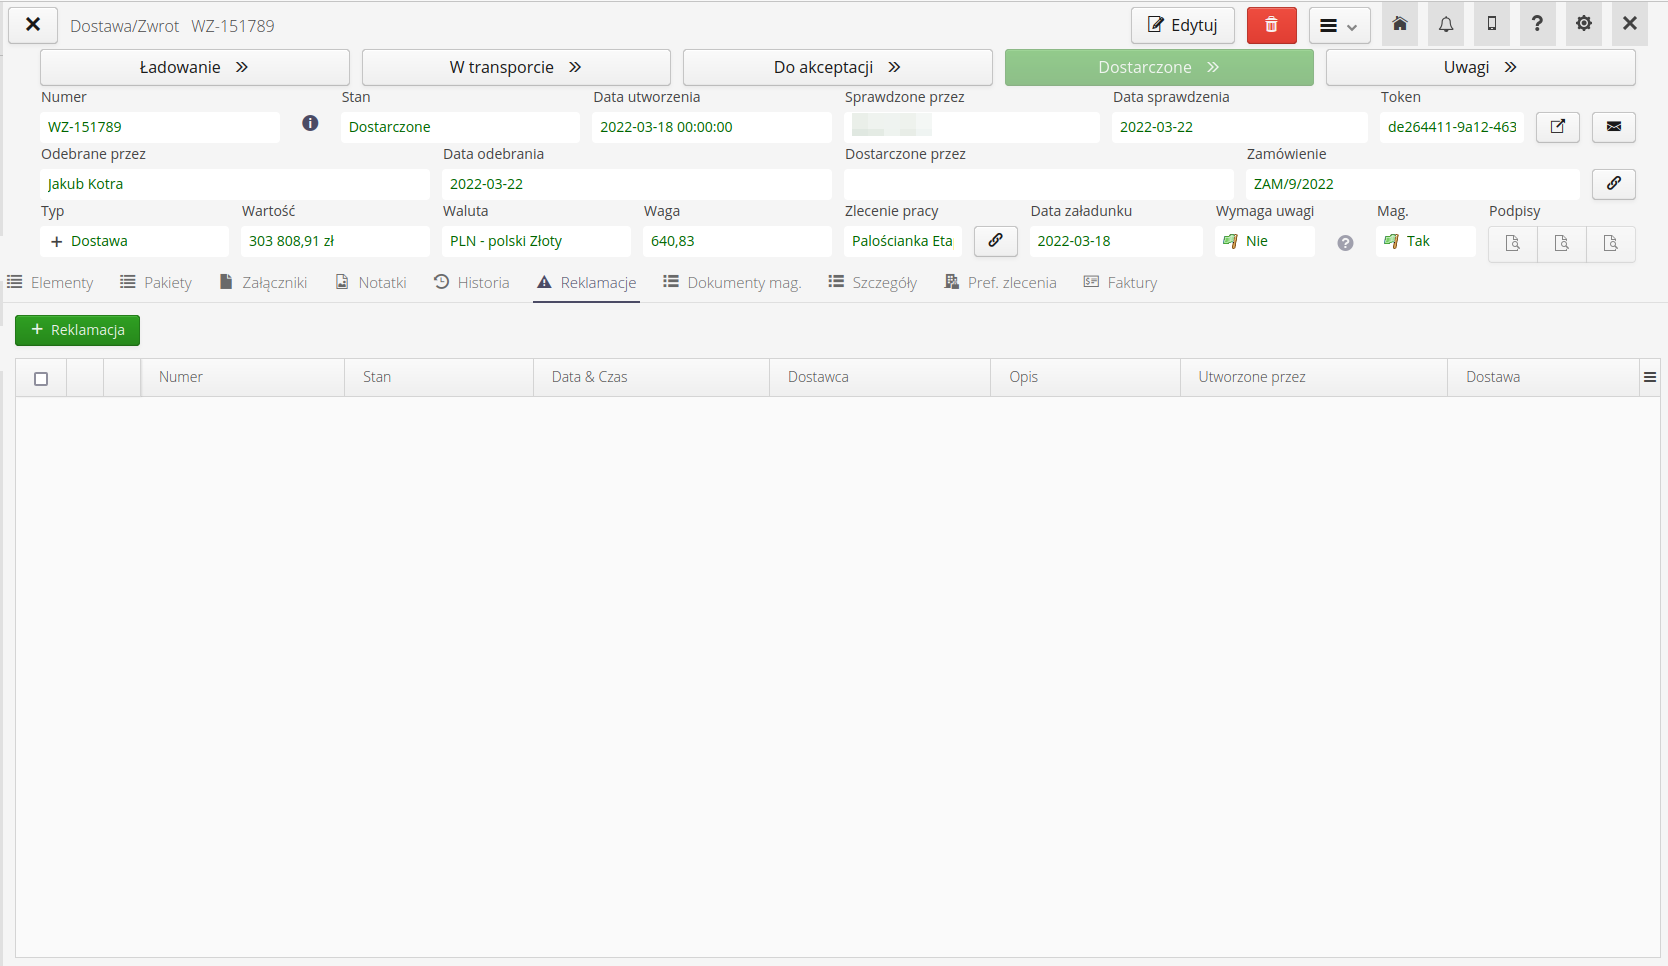Screen dimensions: 1668x966
Task: Expand the Uwagi status step
Action: point(1480,67)
